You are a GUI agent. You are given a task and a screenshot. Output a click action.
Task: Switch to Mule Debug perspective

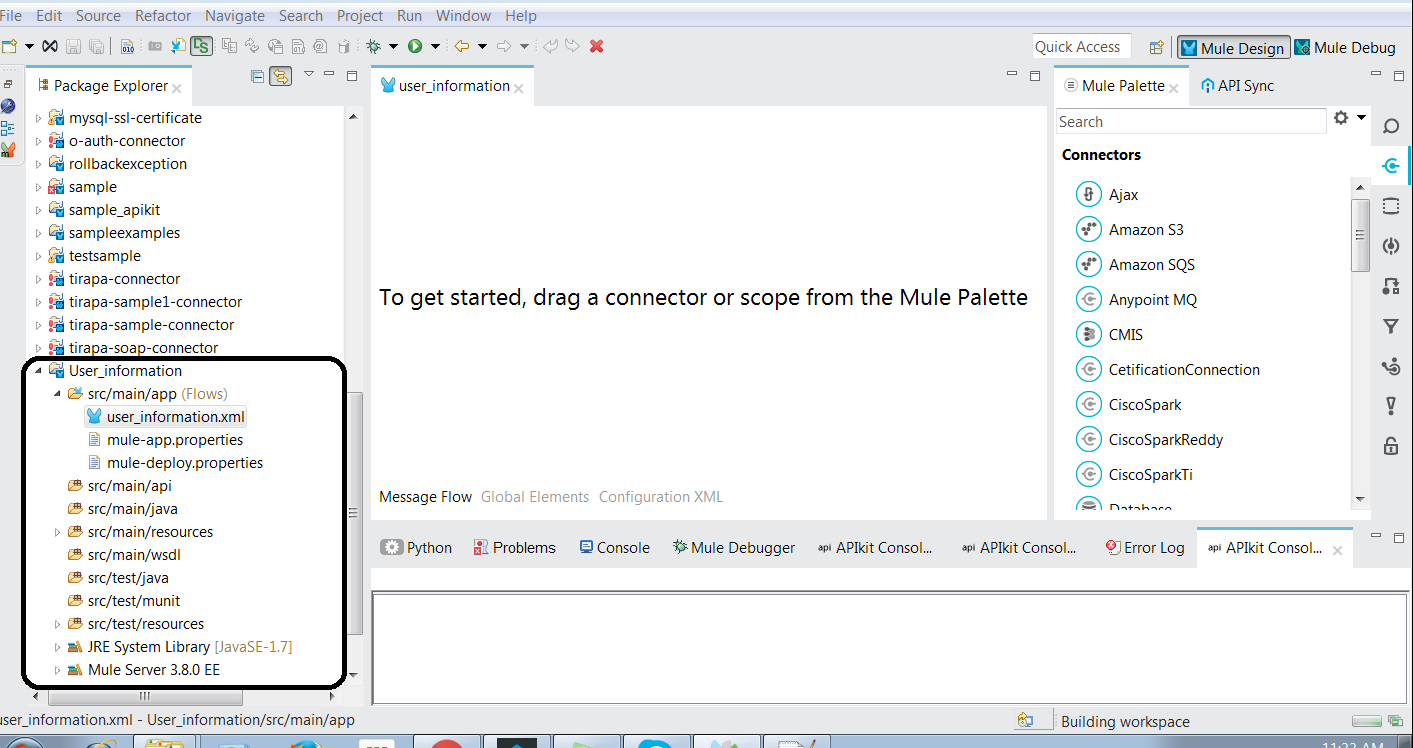[x=1345, y=48]
